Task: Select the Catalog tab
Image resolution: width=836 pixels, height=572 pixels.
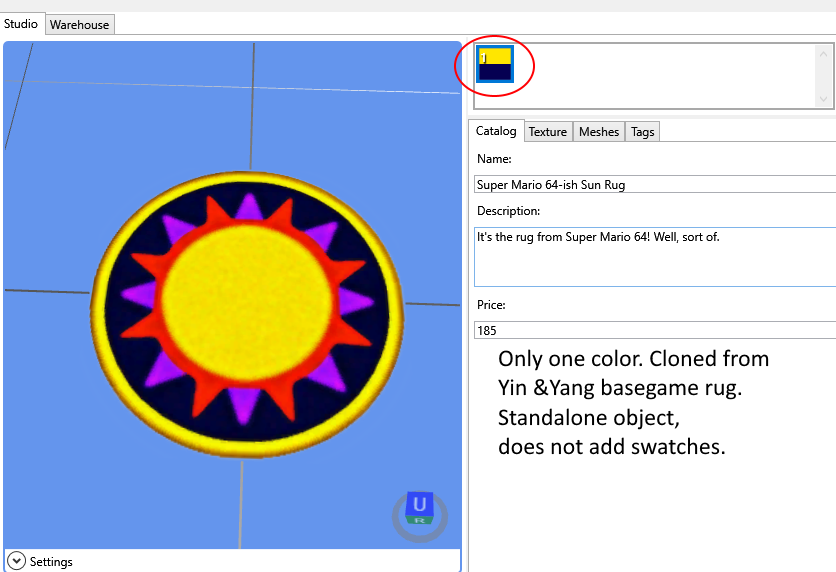Action: click(496, 131)
